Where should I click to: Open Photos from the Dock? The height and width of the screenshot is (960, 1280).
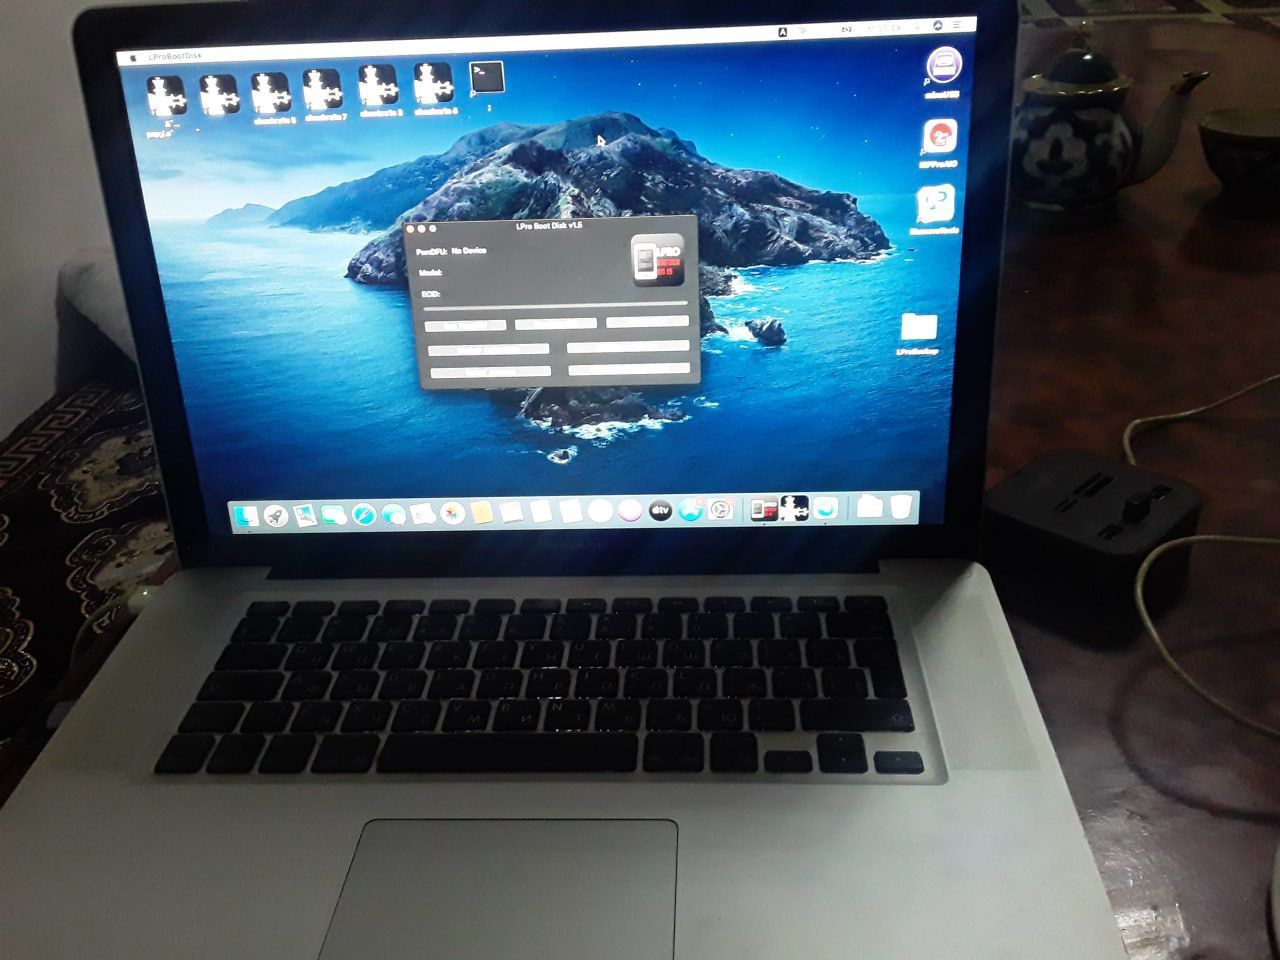click(452, 513)
